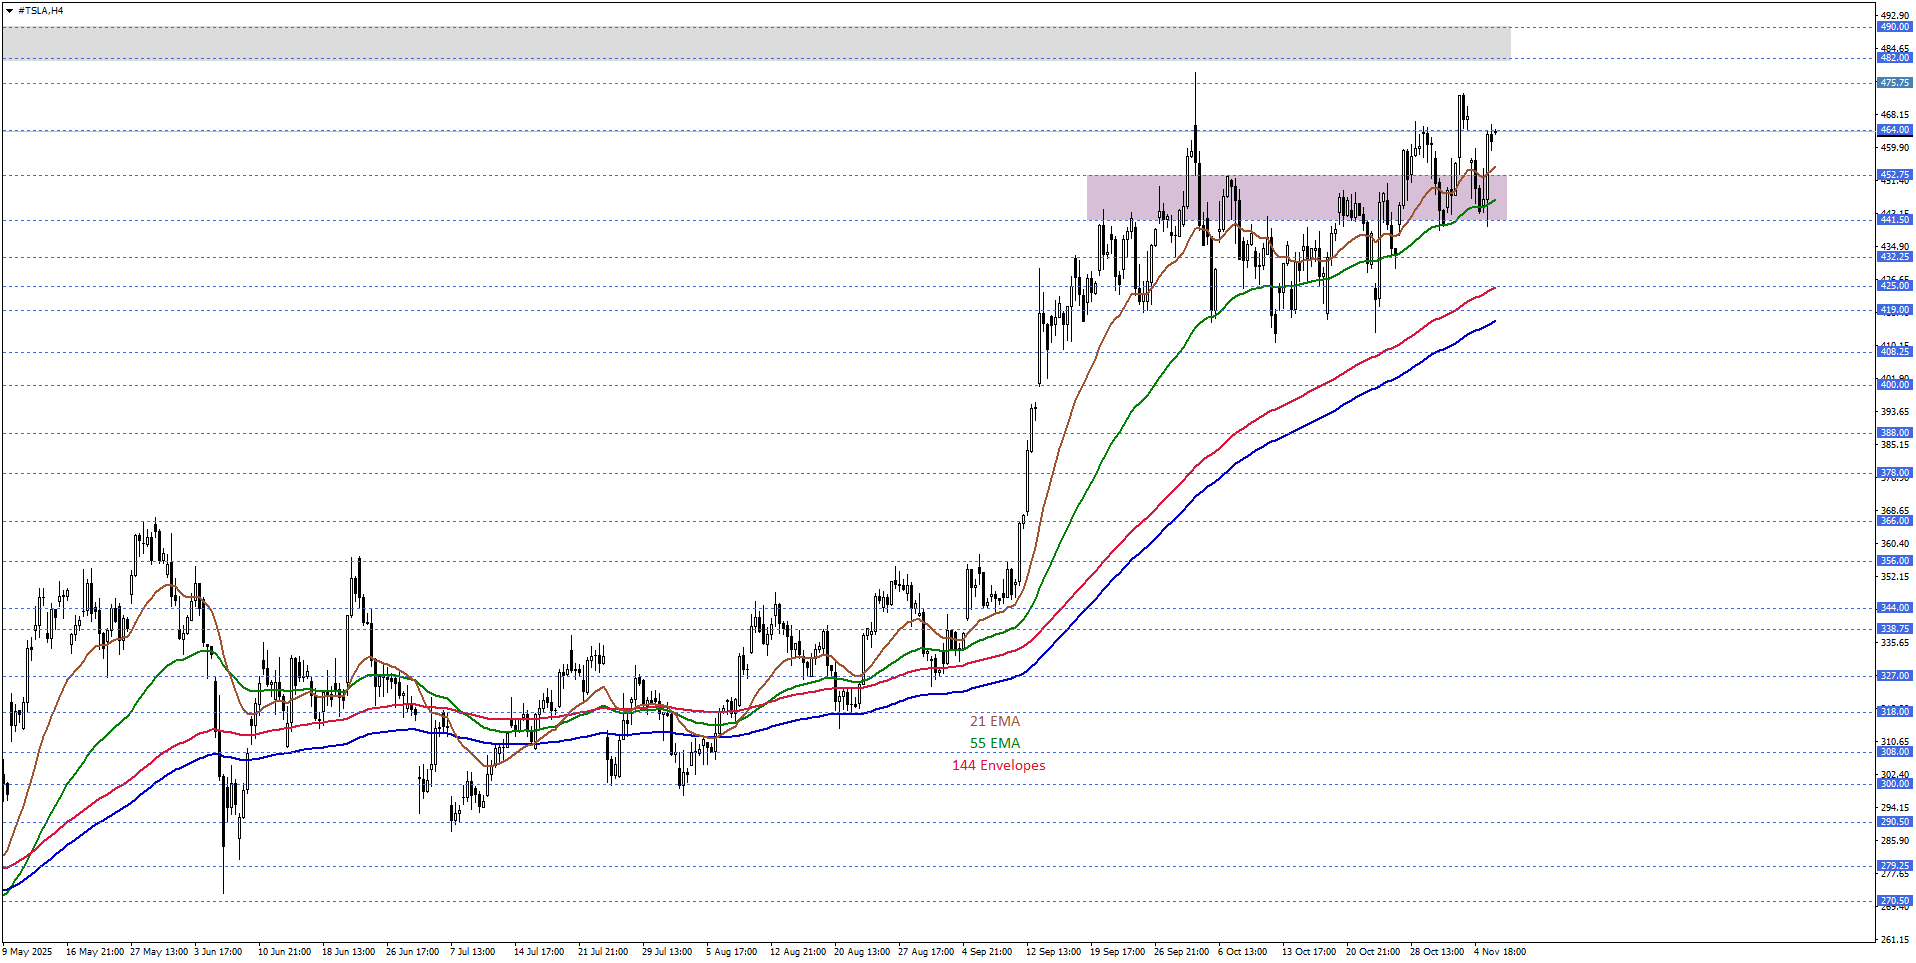This screenshot has width=1916, height=963.
Task: Click the 464.00 current price tag
Action: pos(1894,130)
